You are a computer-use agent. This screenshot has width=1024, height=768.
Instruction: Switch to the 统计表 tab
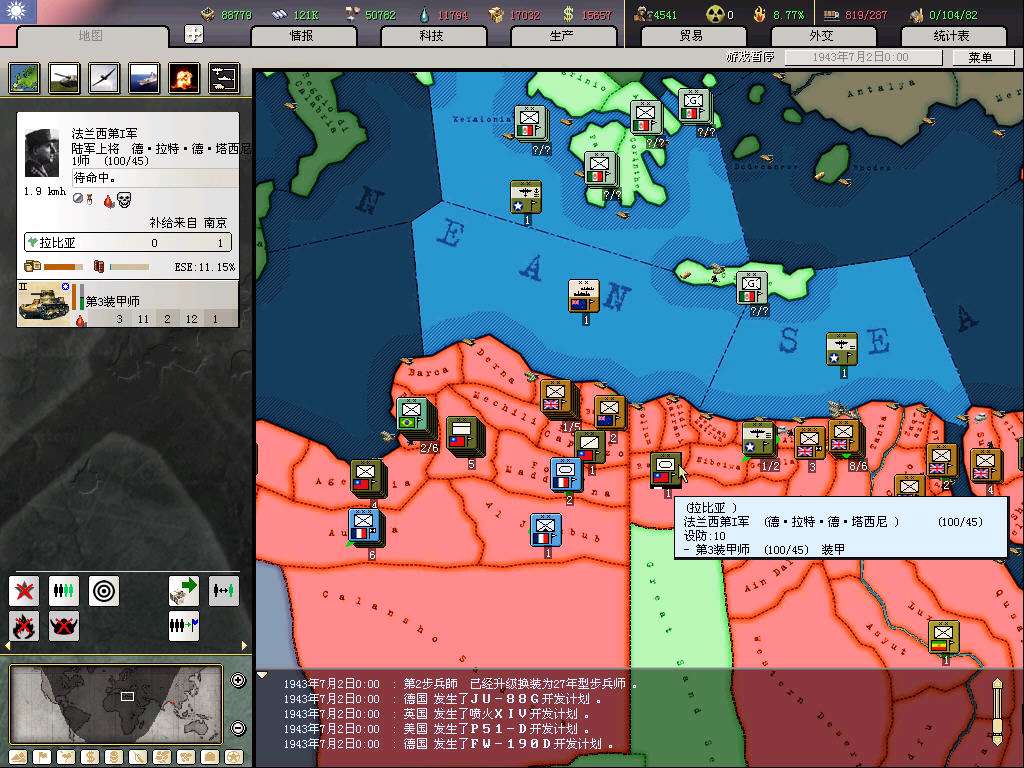pyautogui.click(x=953, y=36)
